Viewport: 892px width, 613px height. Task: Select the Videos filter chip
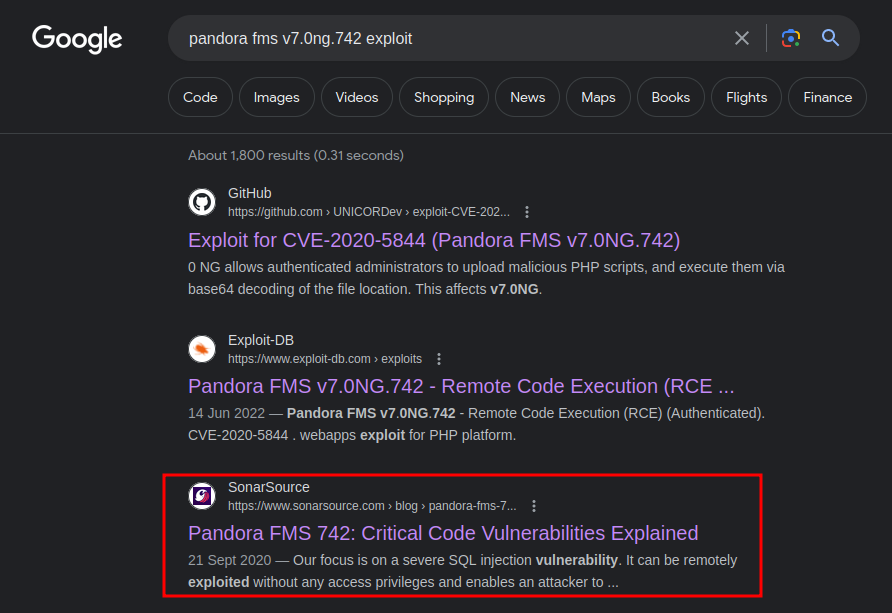(x=357, y=97)
